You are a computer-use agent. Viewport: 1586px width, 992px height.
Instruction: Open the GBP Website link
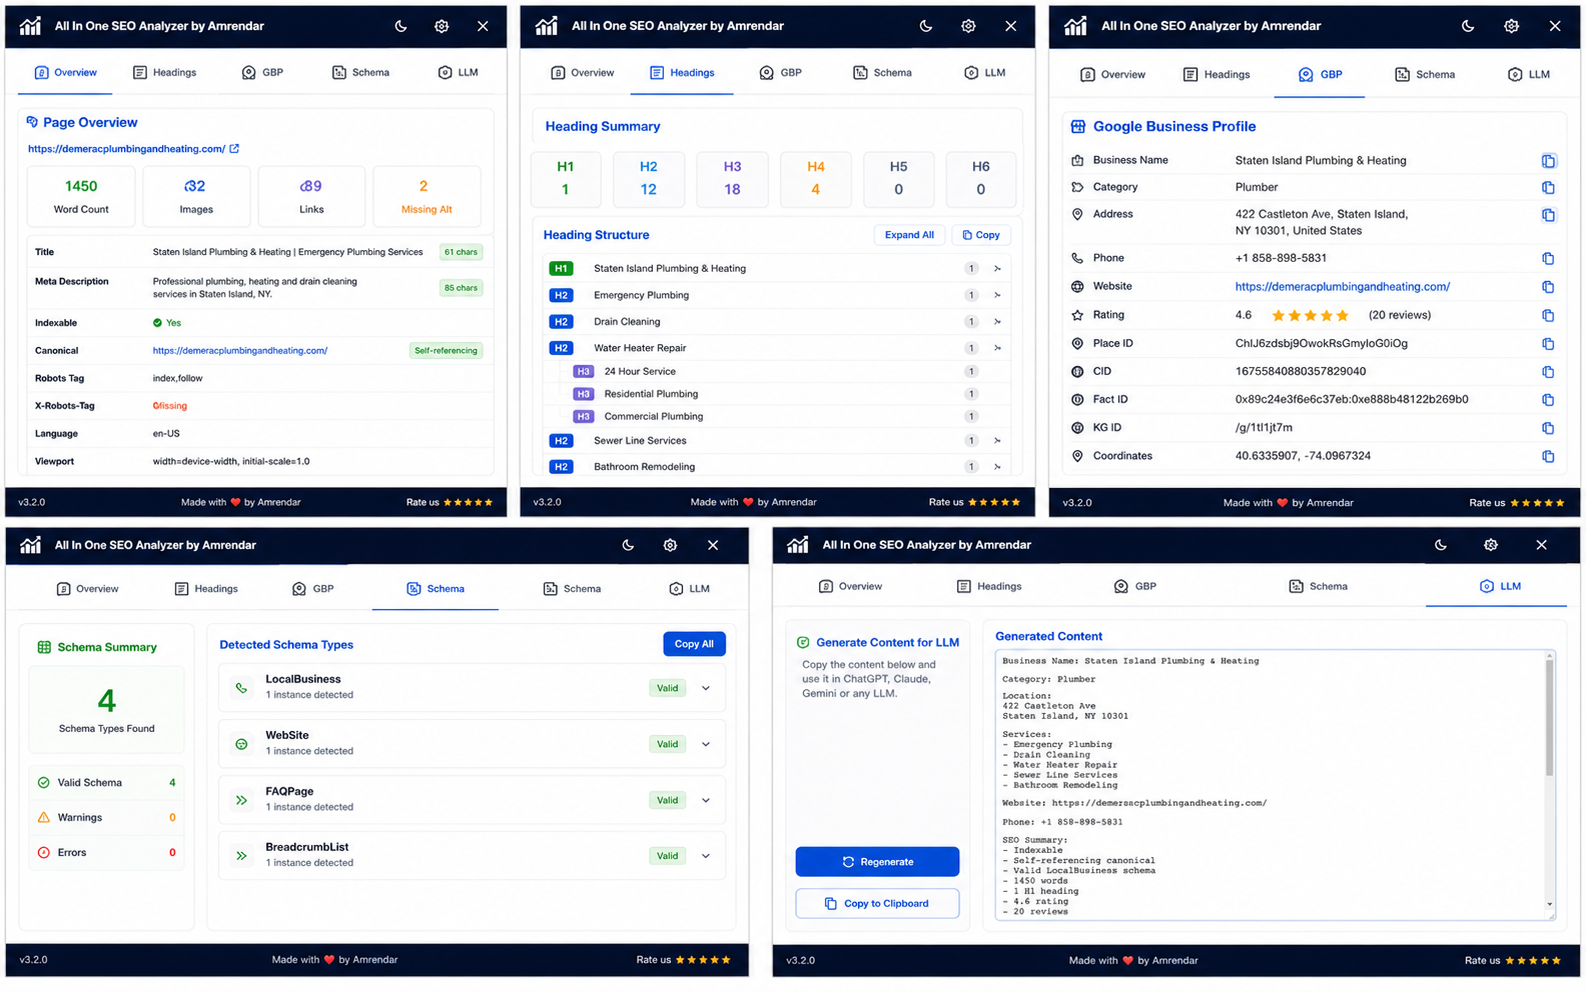1342,287
